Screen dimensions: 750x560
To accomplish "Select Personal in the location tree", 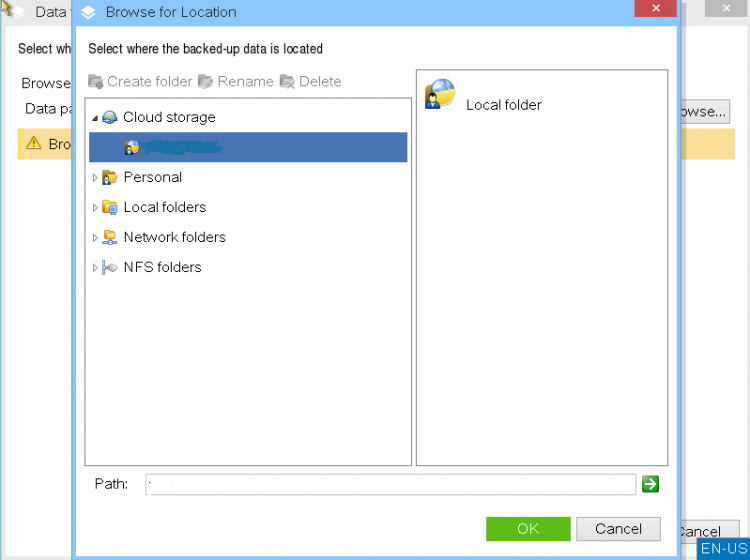I will [153, 177].
